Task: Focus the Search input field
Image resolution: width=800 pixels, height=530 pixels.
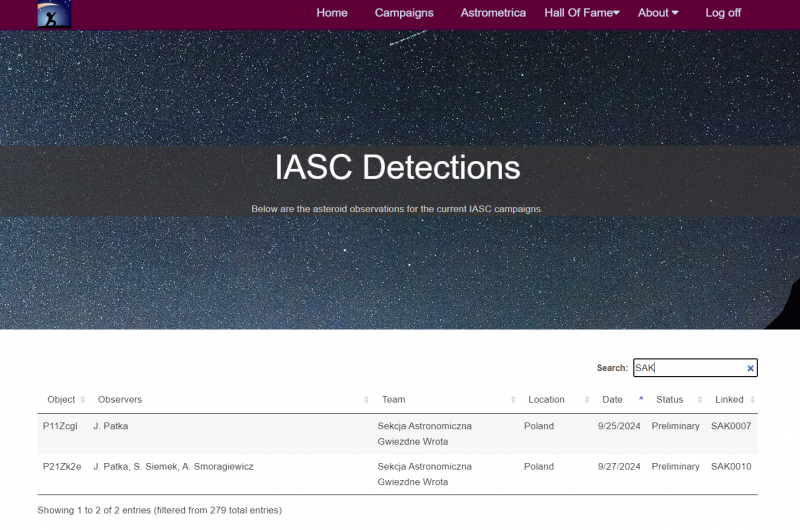Action: pyautogui.click(x=688, y=368)
